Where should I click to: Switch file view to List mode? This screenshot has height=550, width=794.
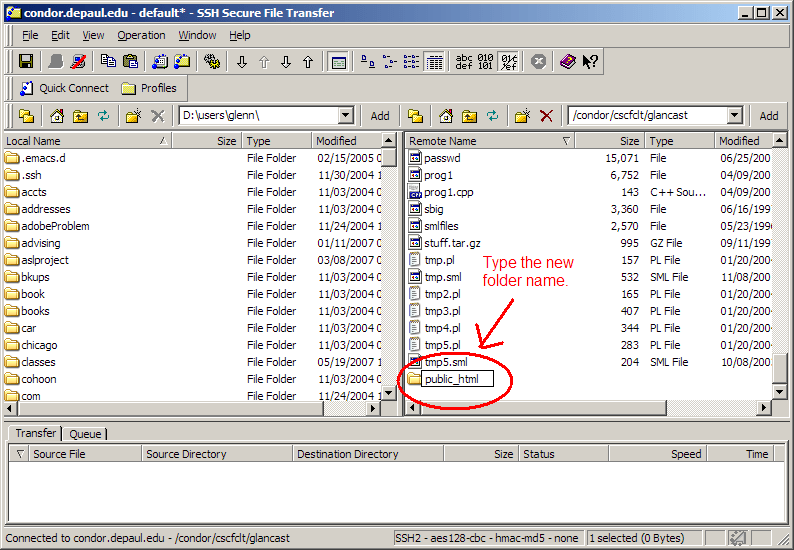pos(411,62)
